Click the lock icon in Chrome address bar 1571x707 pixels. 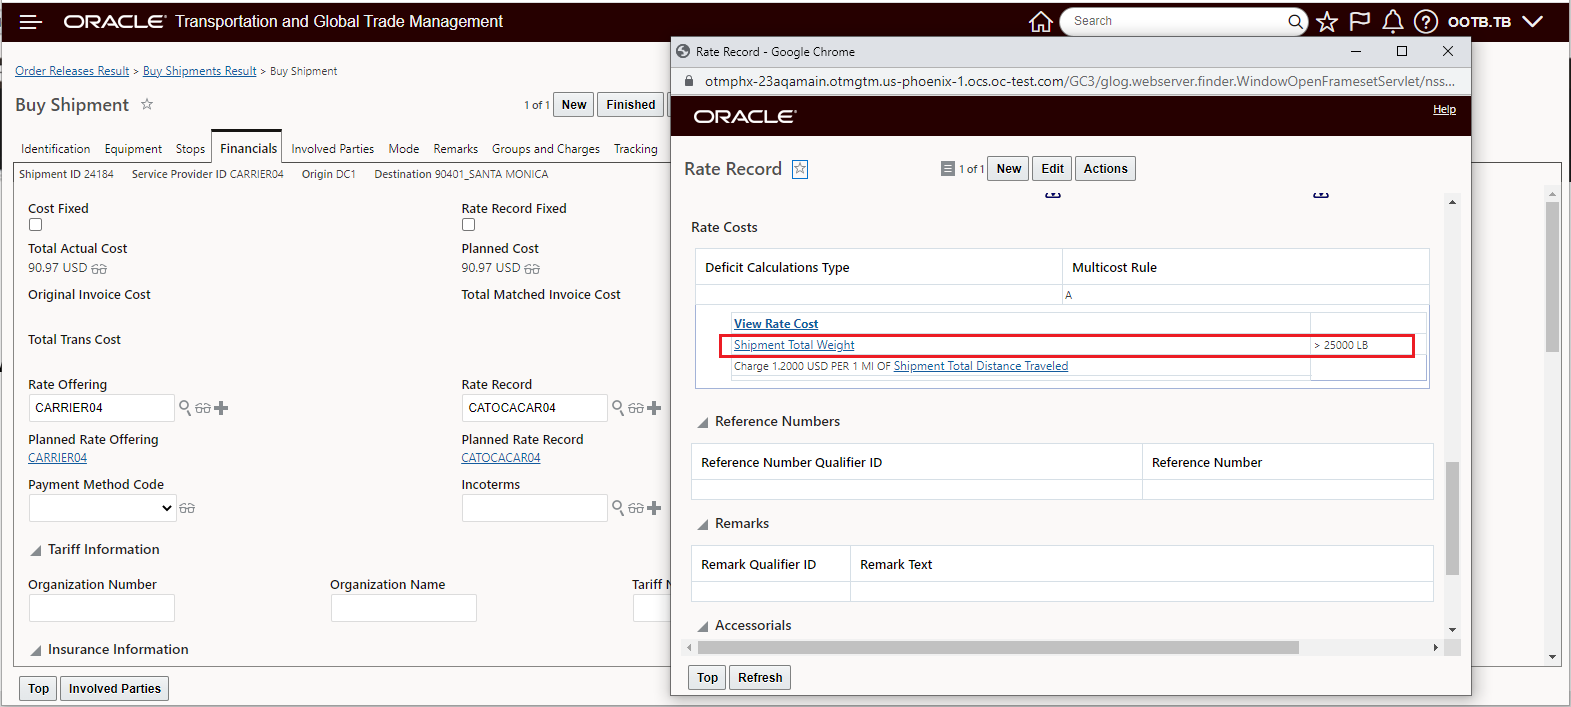click(688, 81)
